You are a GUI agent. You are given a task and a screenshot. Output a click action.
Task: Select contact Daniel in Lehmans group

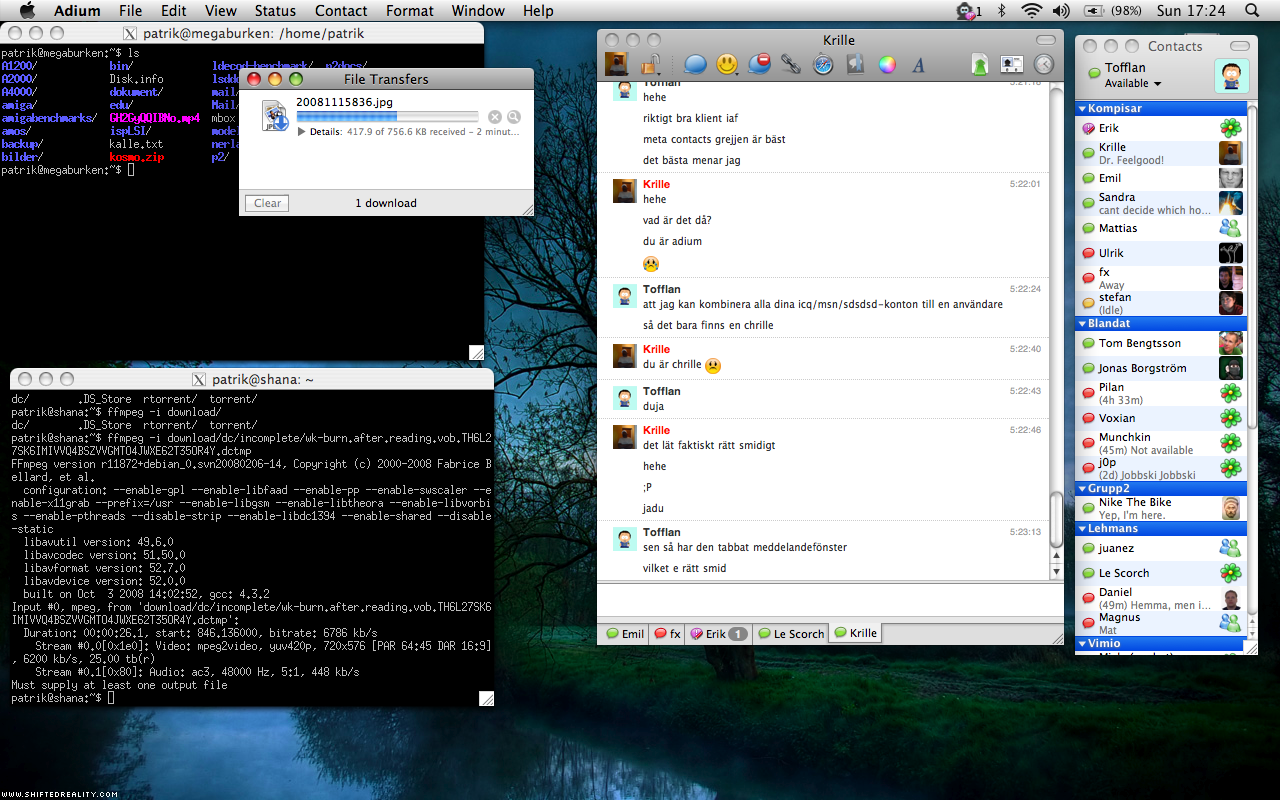1161,598
